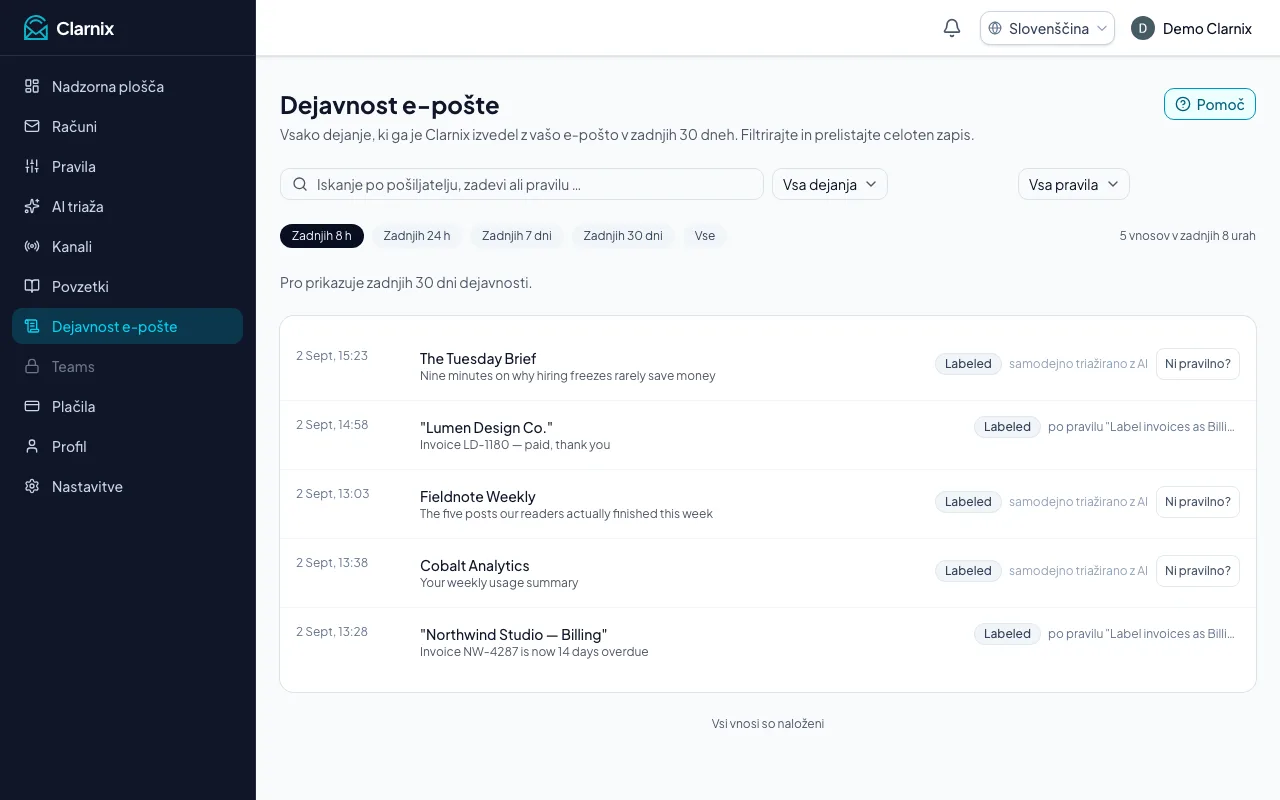The image size is (1280, 800).
Task: Open Plačila page in sidebar
Action: [127, 406]
